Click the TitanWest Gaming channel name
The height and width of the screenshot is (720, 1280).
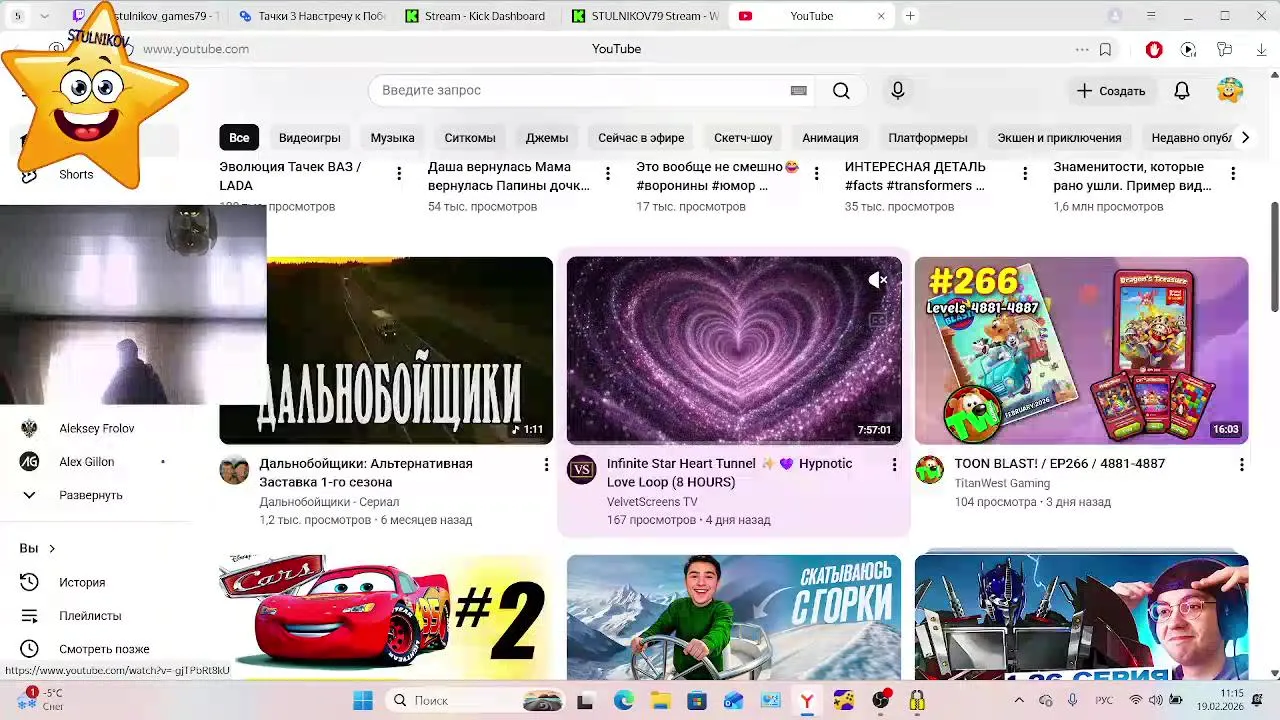[1002, 483]
